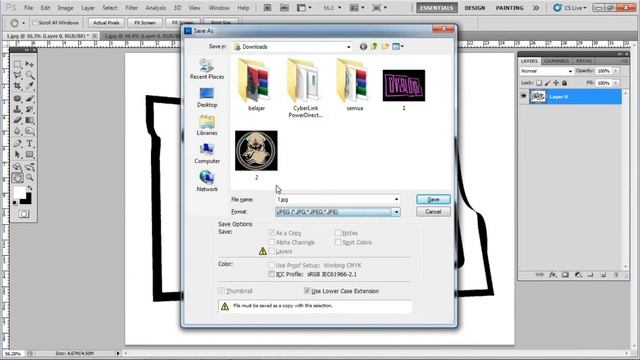
Task: Go to Recent Places in sidebar
Action: tap(207, 69)
